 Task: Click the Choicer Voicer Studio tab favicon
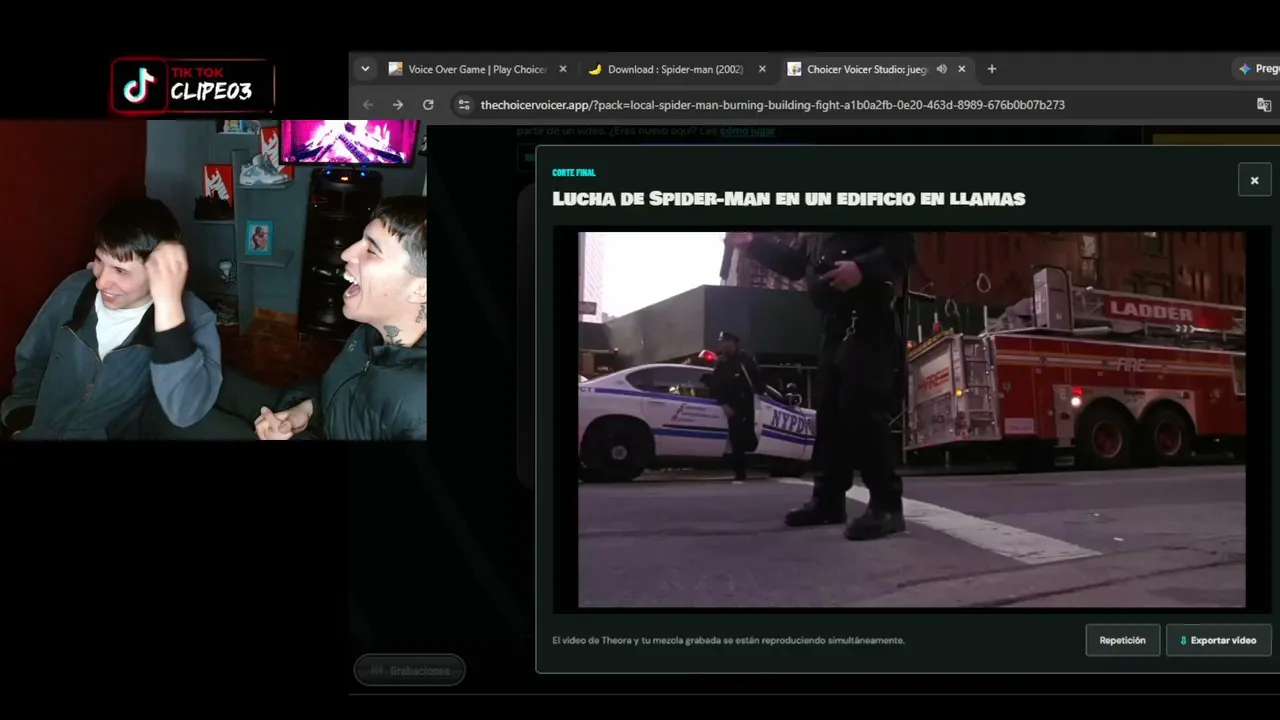(794, 69)
